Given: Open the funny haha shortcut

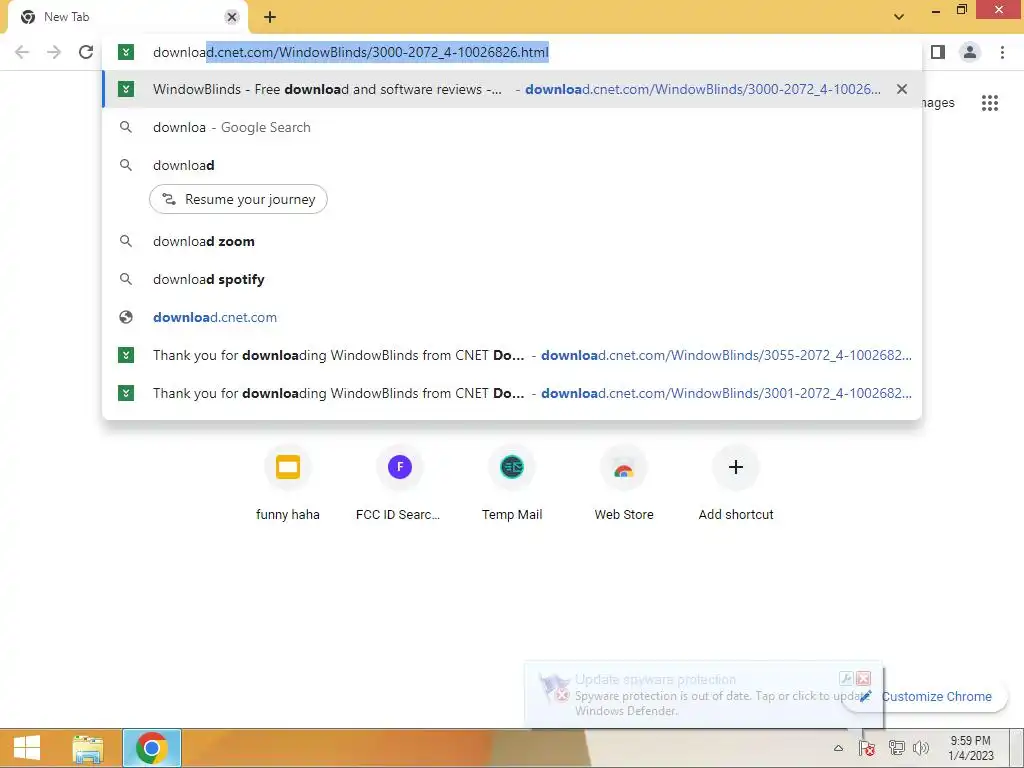Looking at the screenshot, I should click(288, 484).
